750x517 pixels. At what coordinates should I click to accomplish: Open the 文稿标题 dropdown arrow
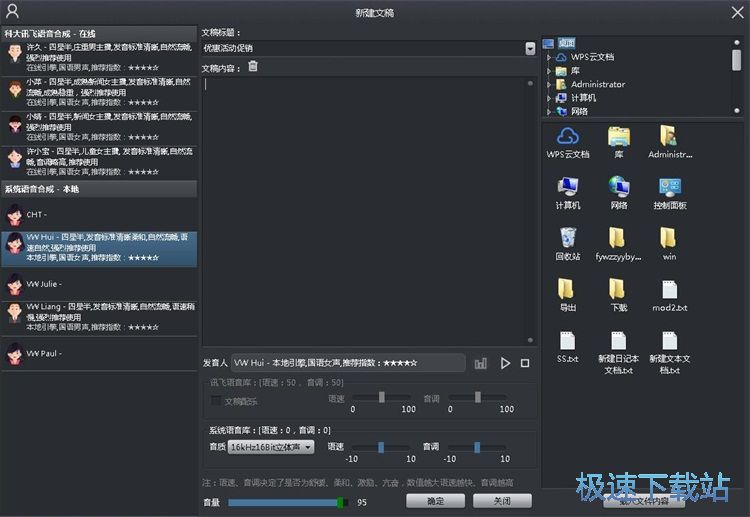pos(530,48)
